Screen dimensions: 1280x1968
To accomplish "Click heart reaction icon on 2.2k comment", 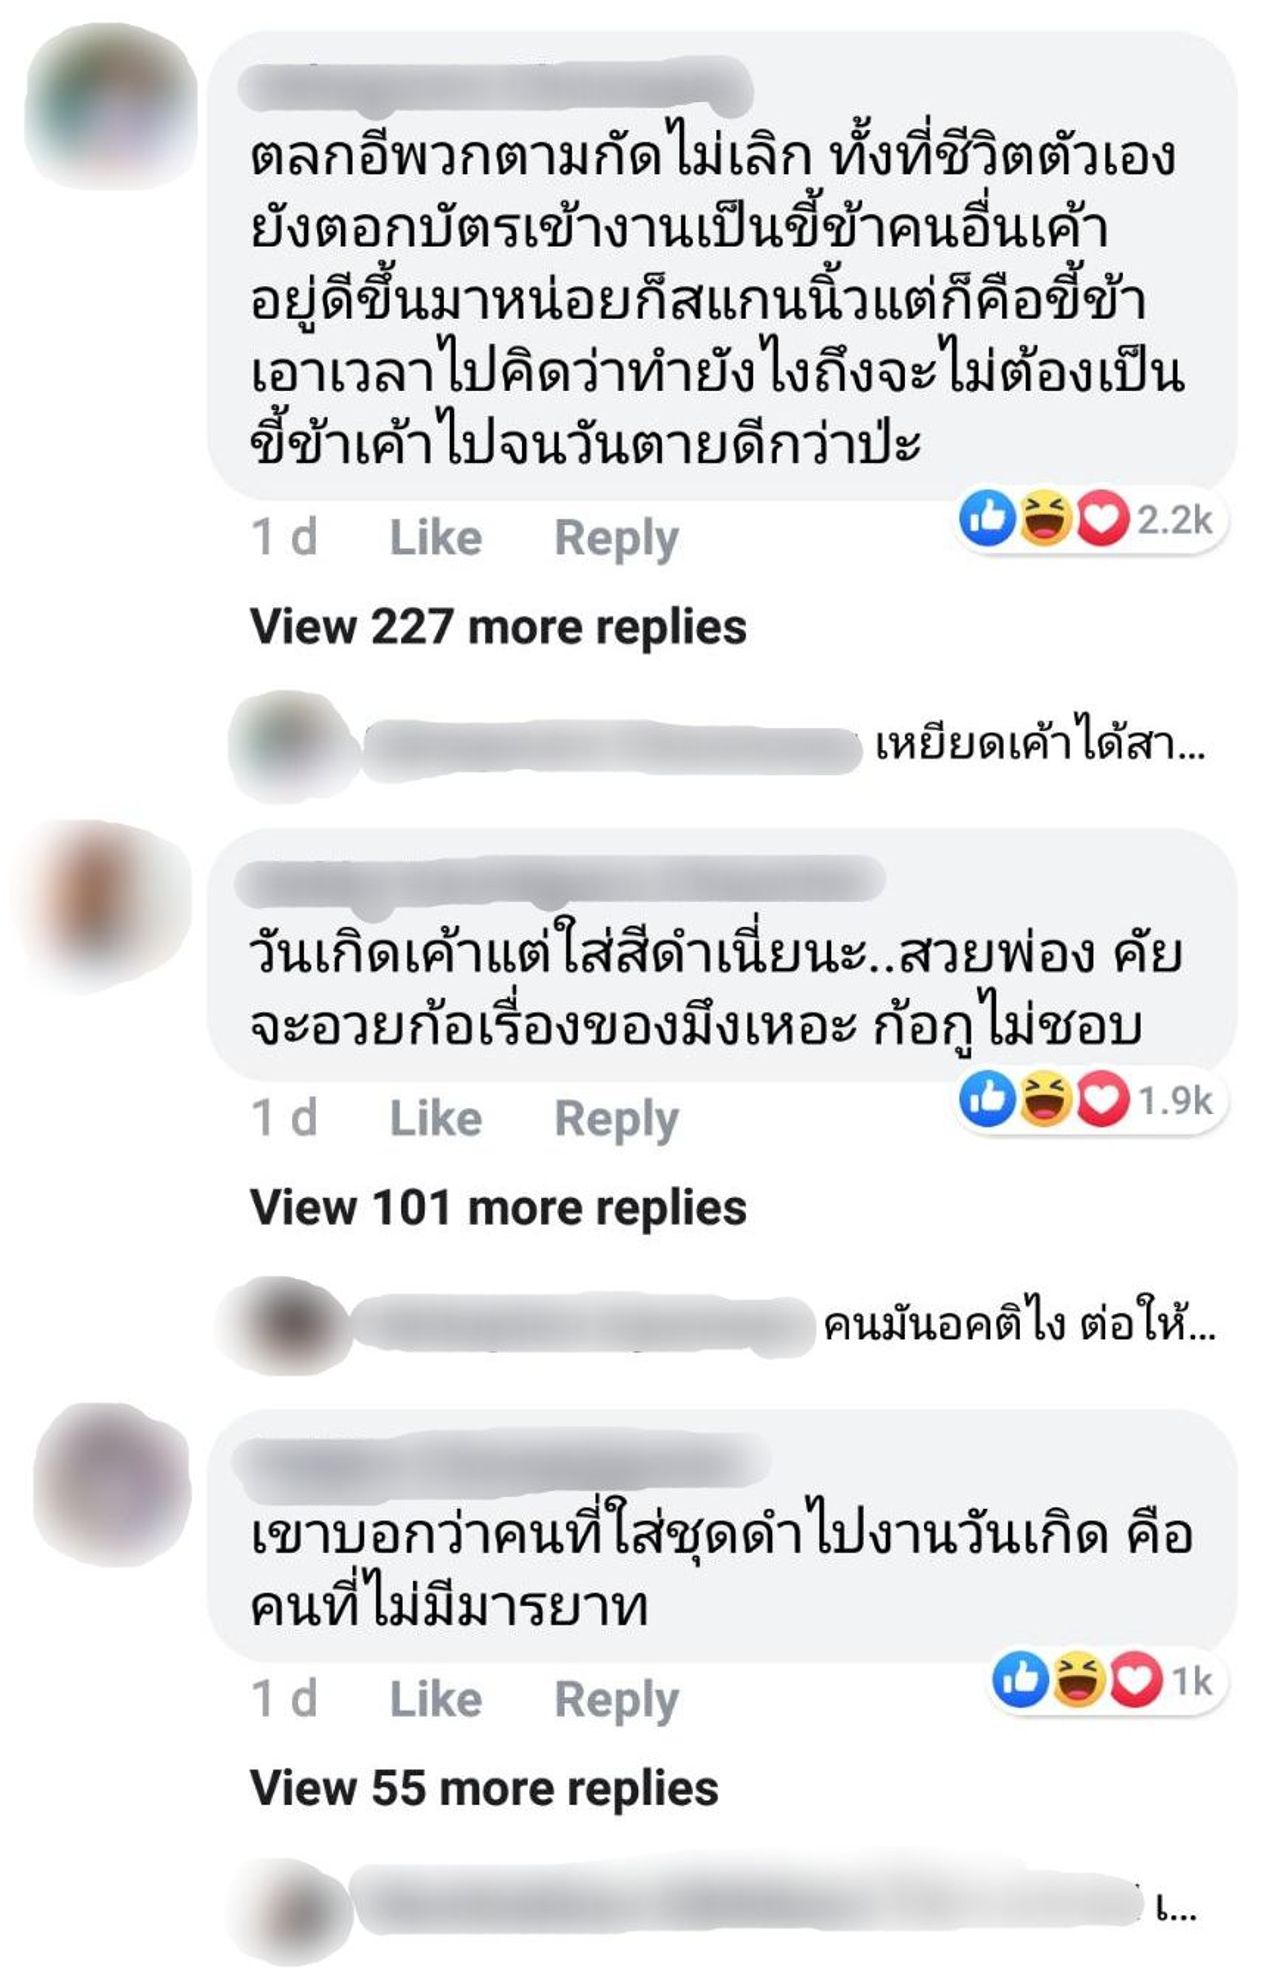I will point(1101,518).
